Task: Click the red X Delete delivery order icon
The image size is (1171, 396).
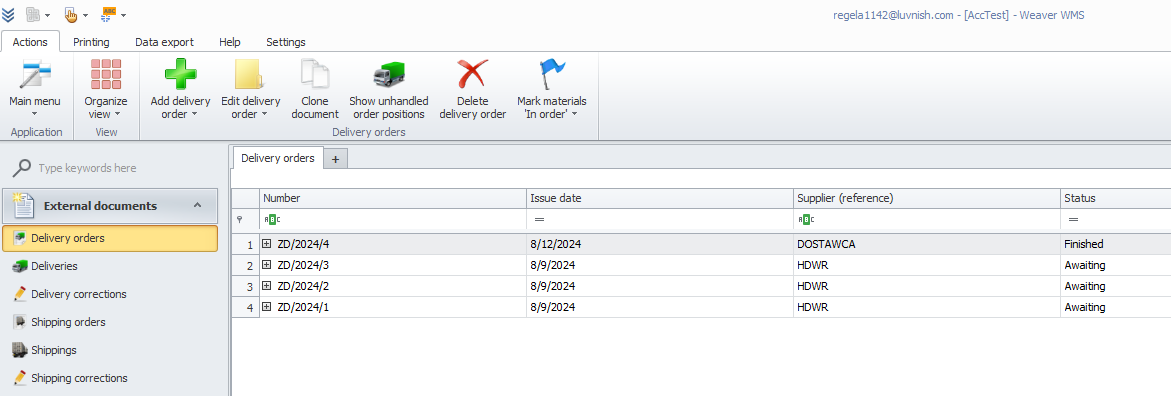Action: click(x=473, y=74)
